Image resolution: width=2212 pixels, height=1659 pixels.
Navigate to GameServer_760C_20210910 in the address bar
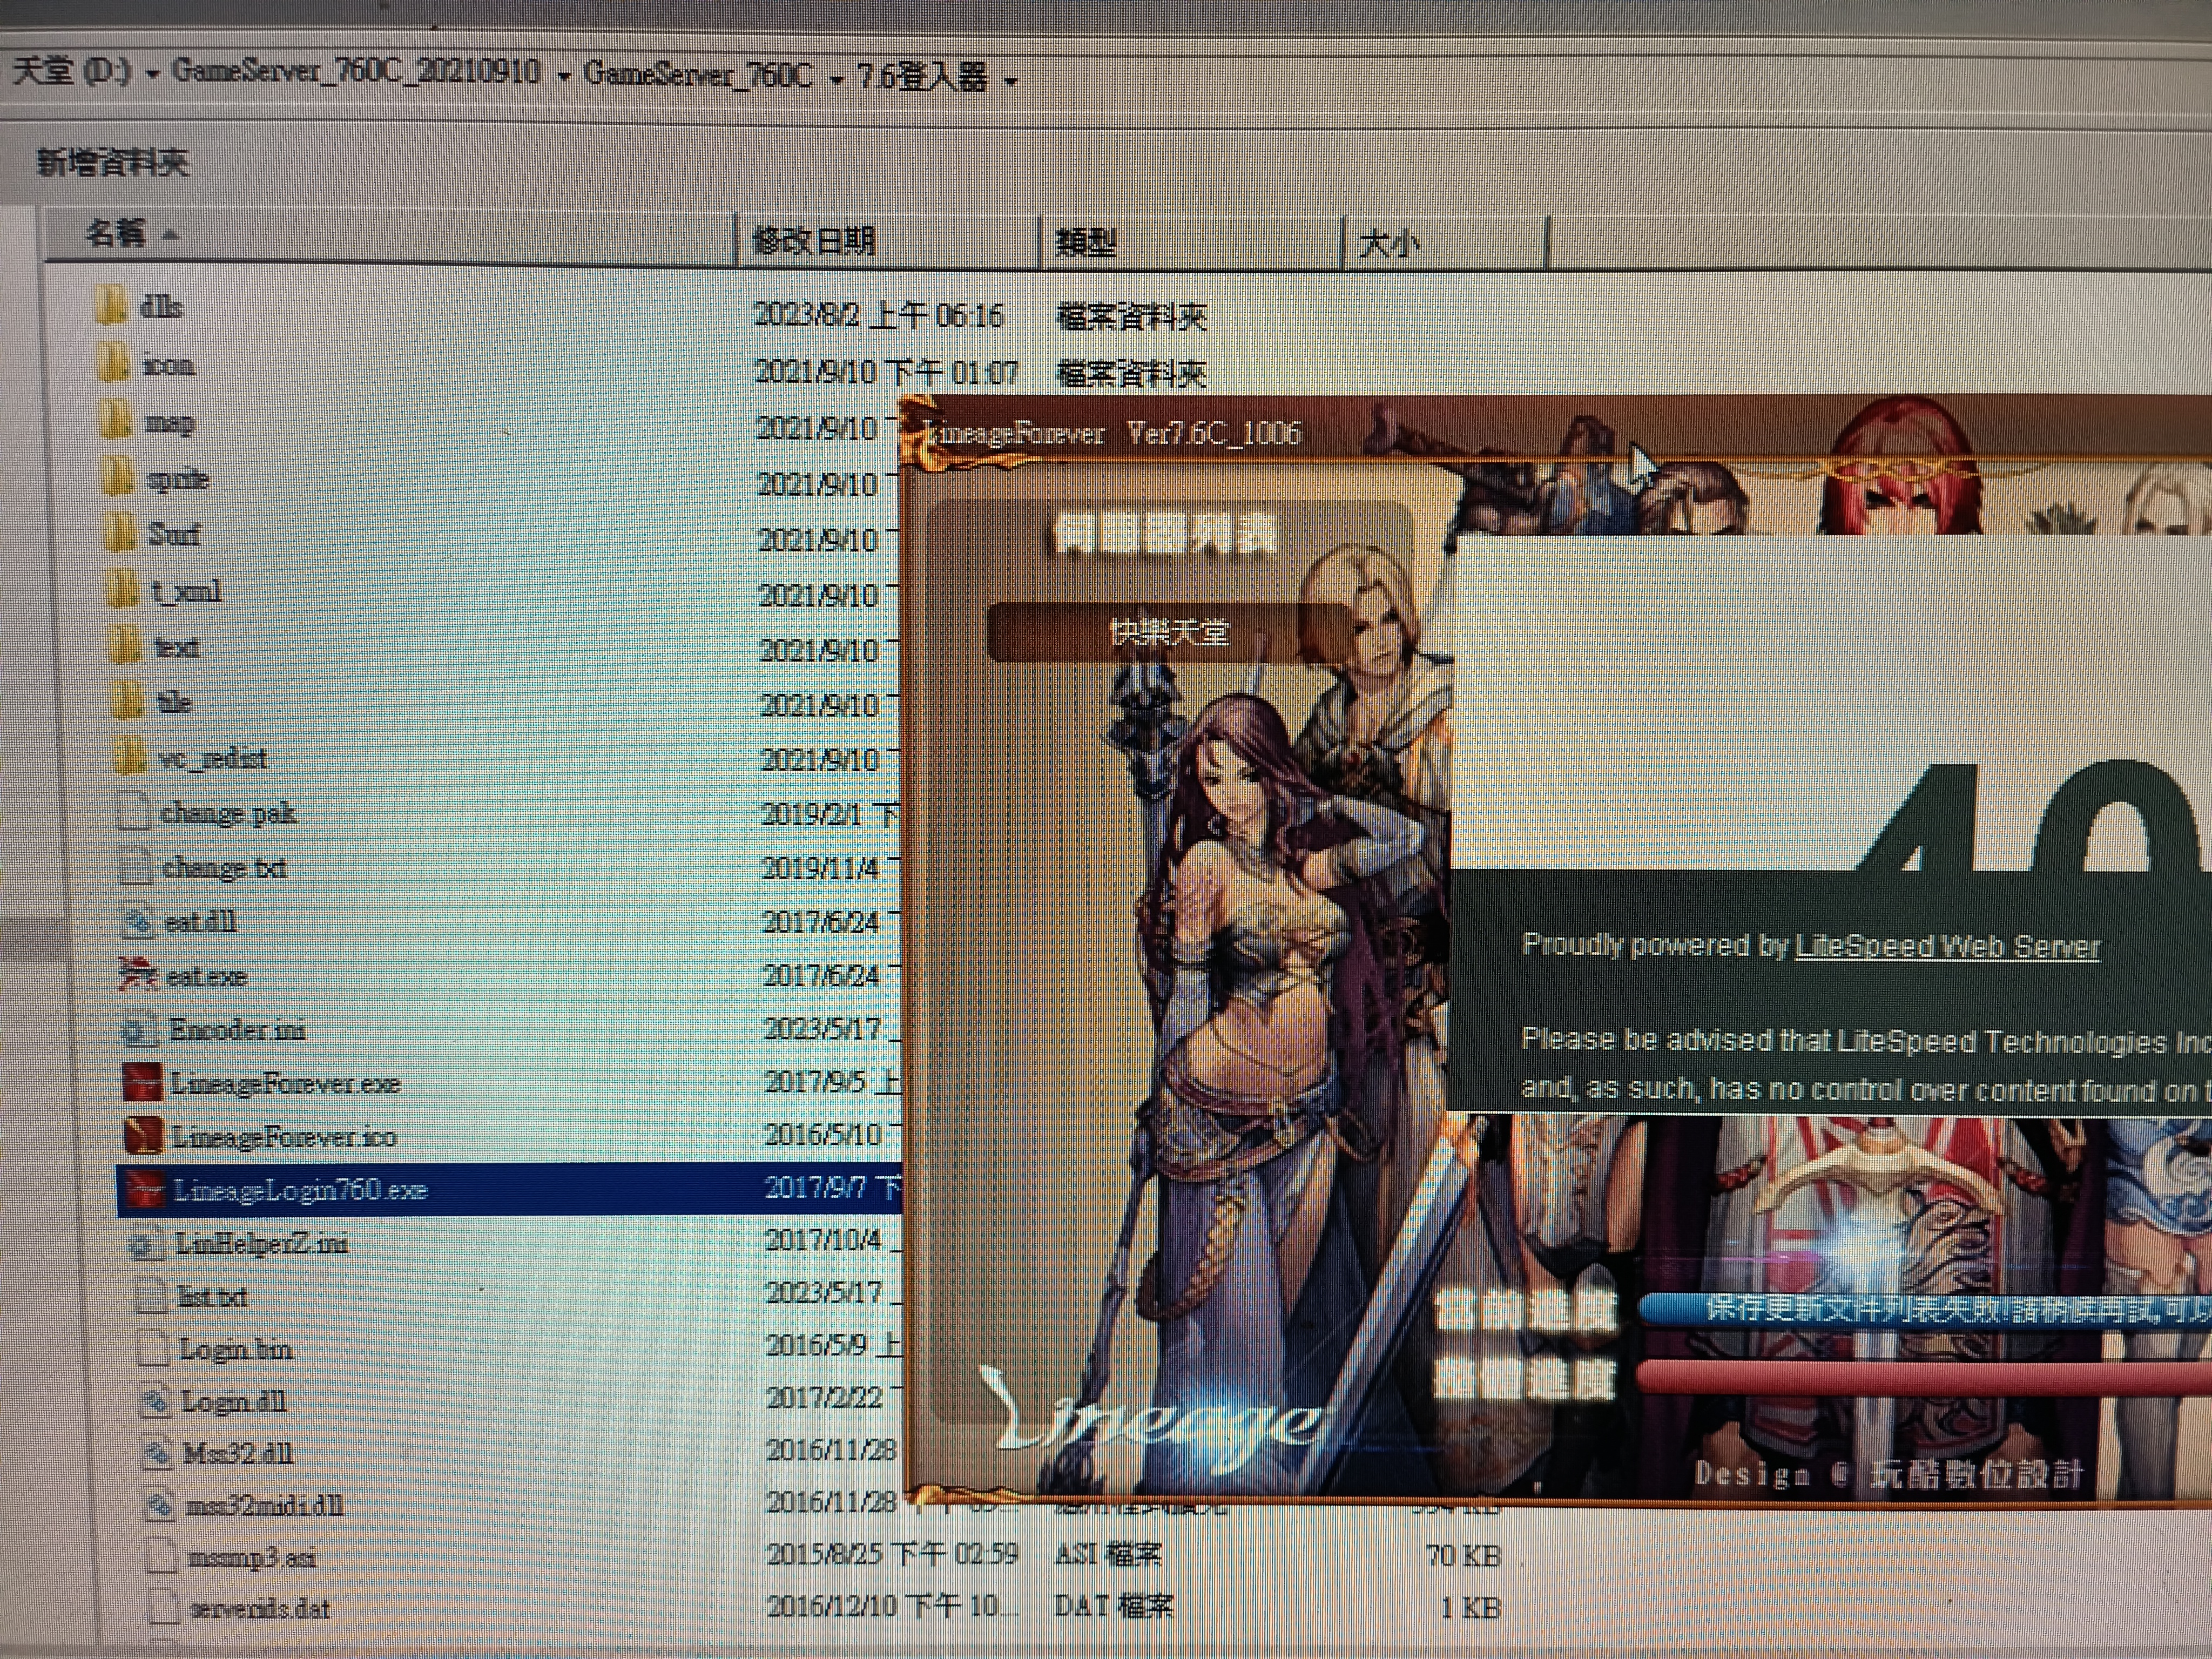[x=356, y=72]
